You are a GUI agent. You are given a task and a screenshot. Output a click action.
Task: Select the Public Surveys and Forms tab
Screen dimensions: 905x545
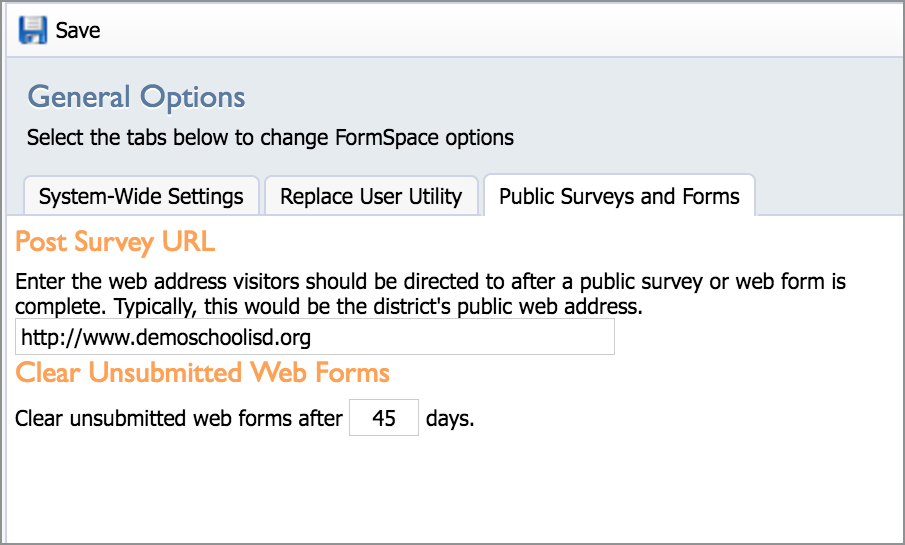pyautogui.click(x=619, y=196)
